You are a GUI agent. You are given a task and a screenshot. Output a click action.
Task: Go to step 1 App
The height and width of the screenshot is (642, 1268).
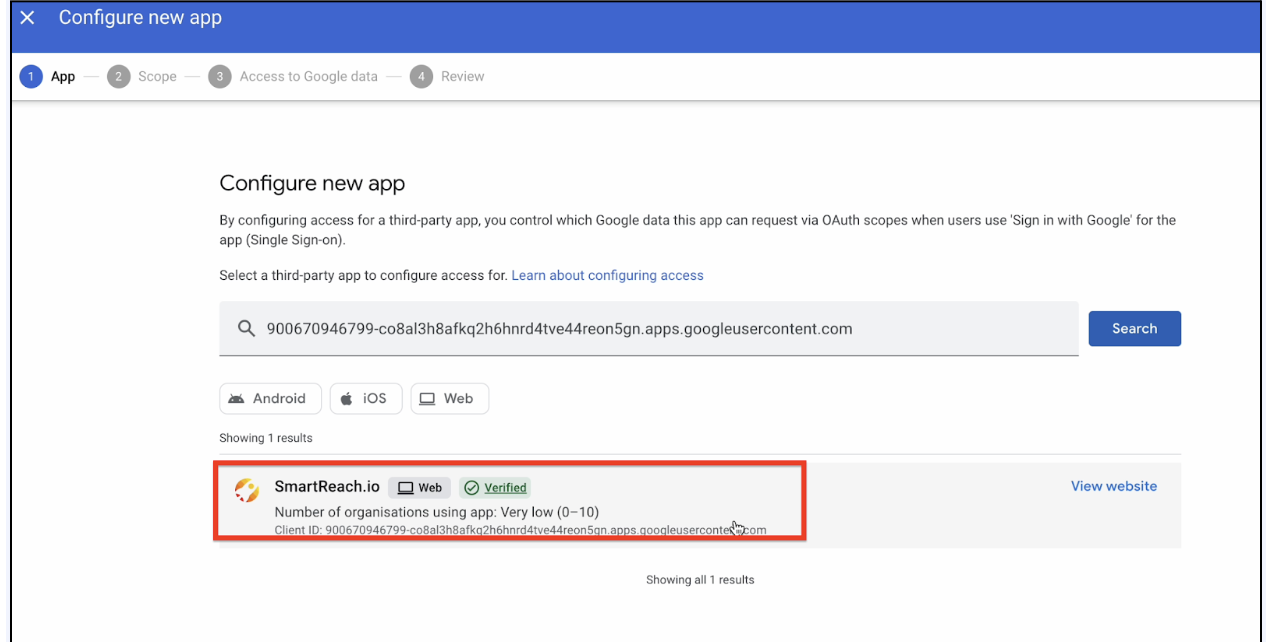(48, 77)
